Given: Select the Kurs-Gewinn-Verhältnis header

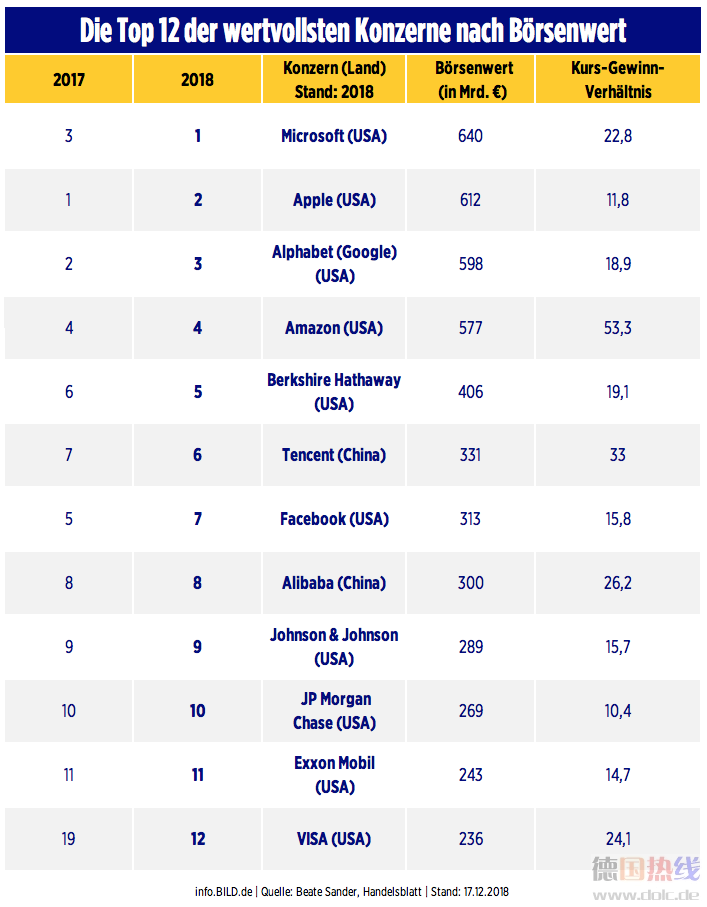Looking at the screenshot, I should 618,79.
